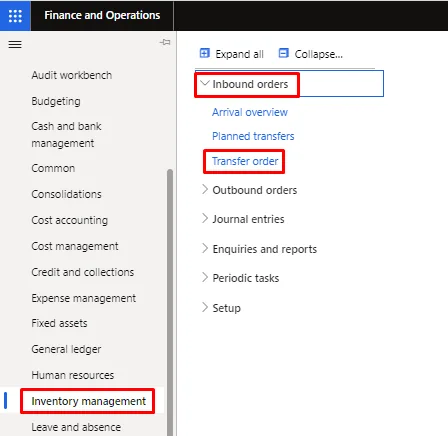Screen dimensions: 448x436
Task: Open Expense management module
Action: click(x=84, y=298)
